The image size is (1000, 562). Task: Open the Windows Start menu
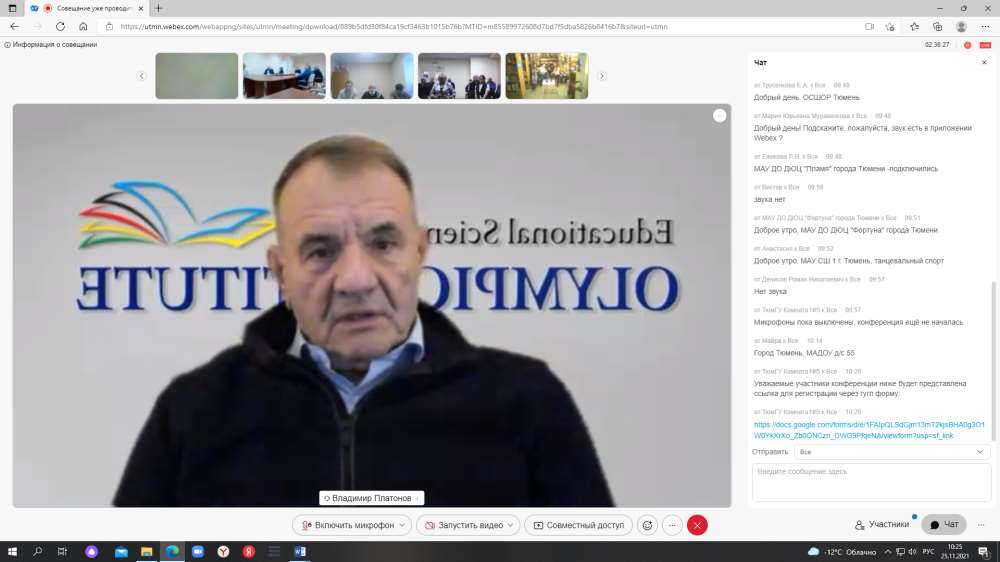point(12,552)
